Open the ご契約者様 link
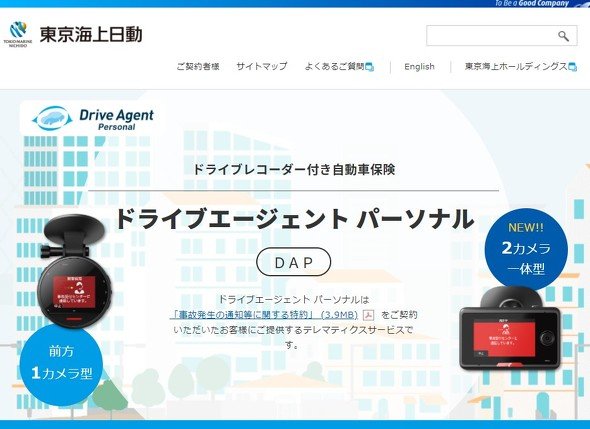This screenshot has height=429, width=590. 198,67
